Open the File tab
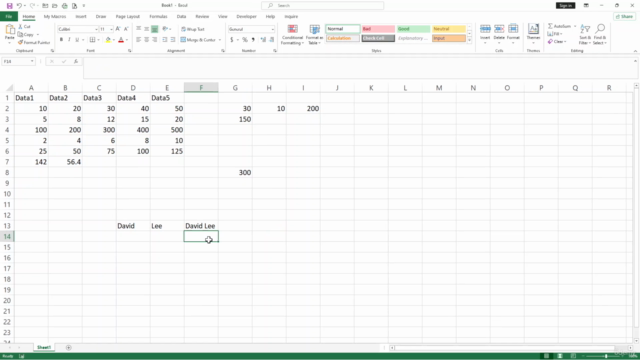Screen dimensions: 640x360 click(9, 17)
